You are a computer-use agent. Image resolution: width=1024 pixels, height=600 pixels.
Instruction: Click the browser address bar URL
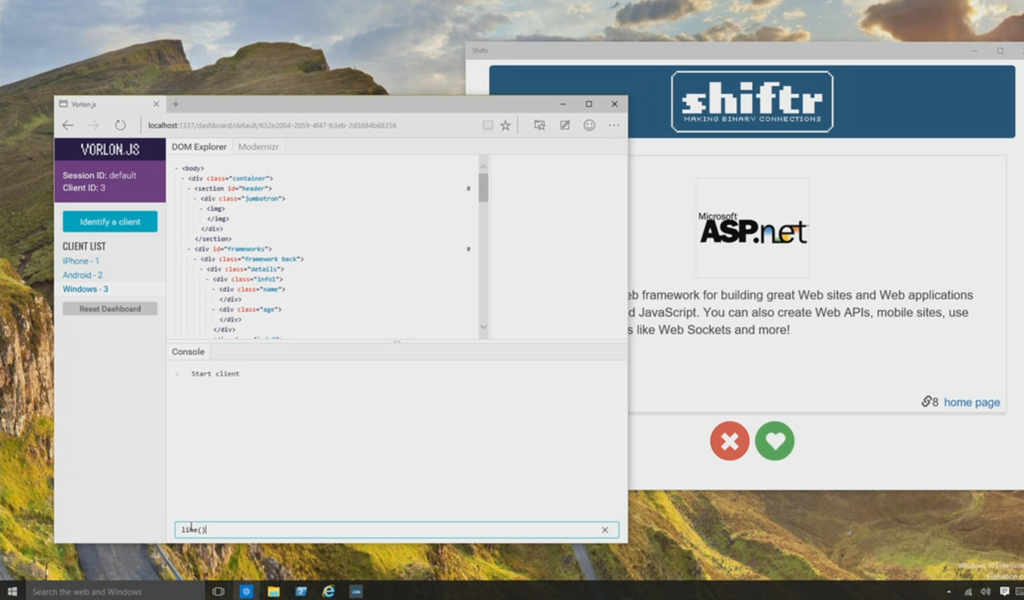tap(272, 125)
